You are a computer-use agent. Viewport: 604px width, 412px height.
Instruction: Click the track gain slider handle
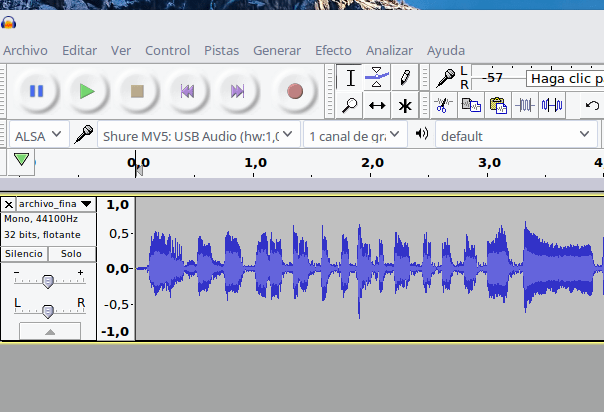click(x=47, y=282)
